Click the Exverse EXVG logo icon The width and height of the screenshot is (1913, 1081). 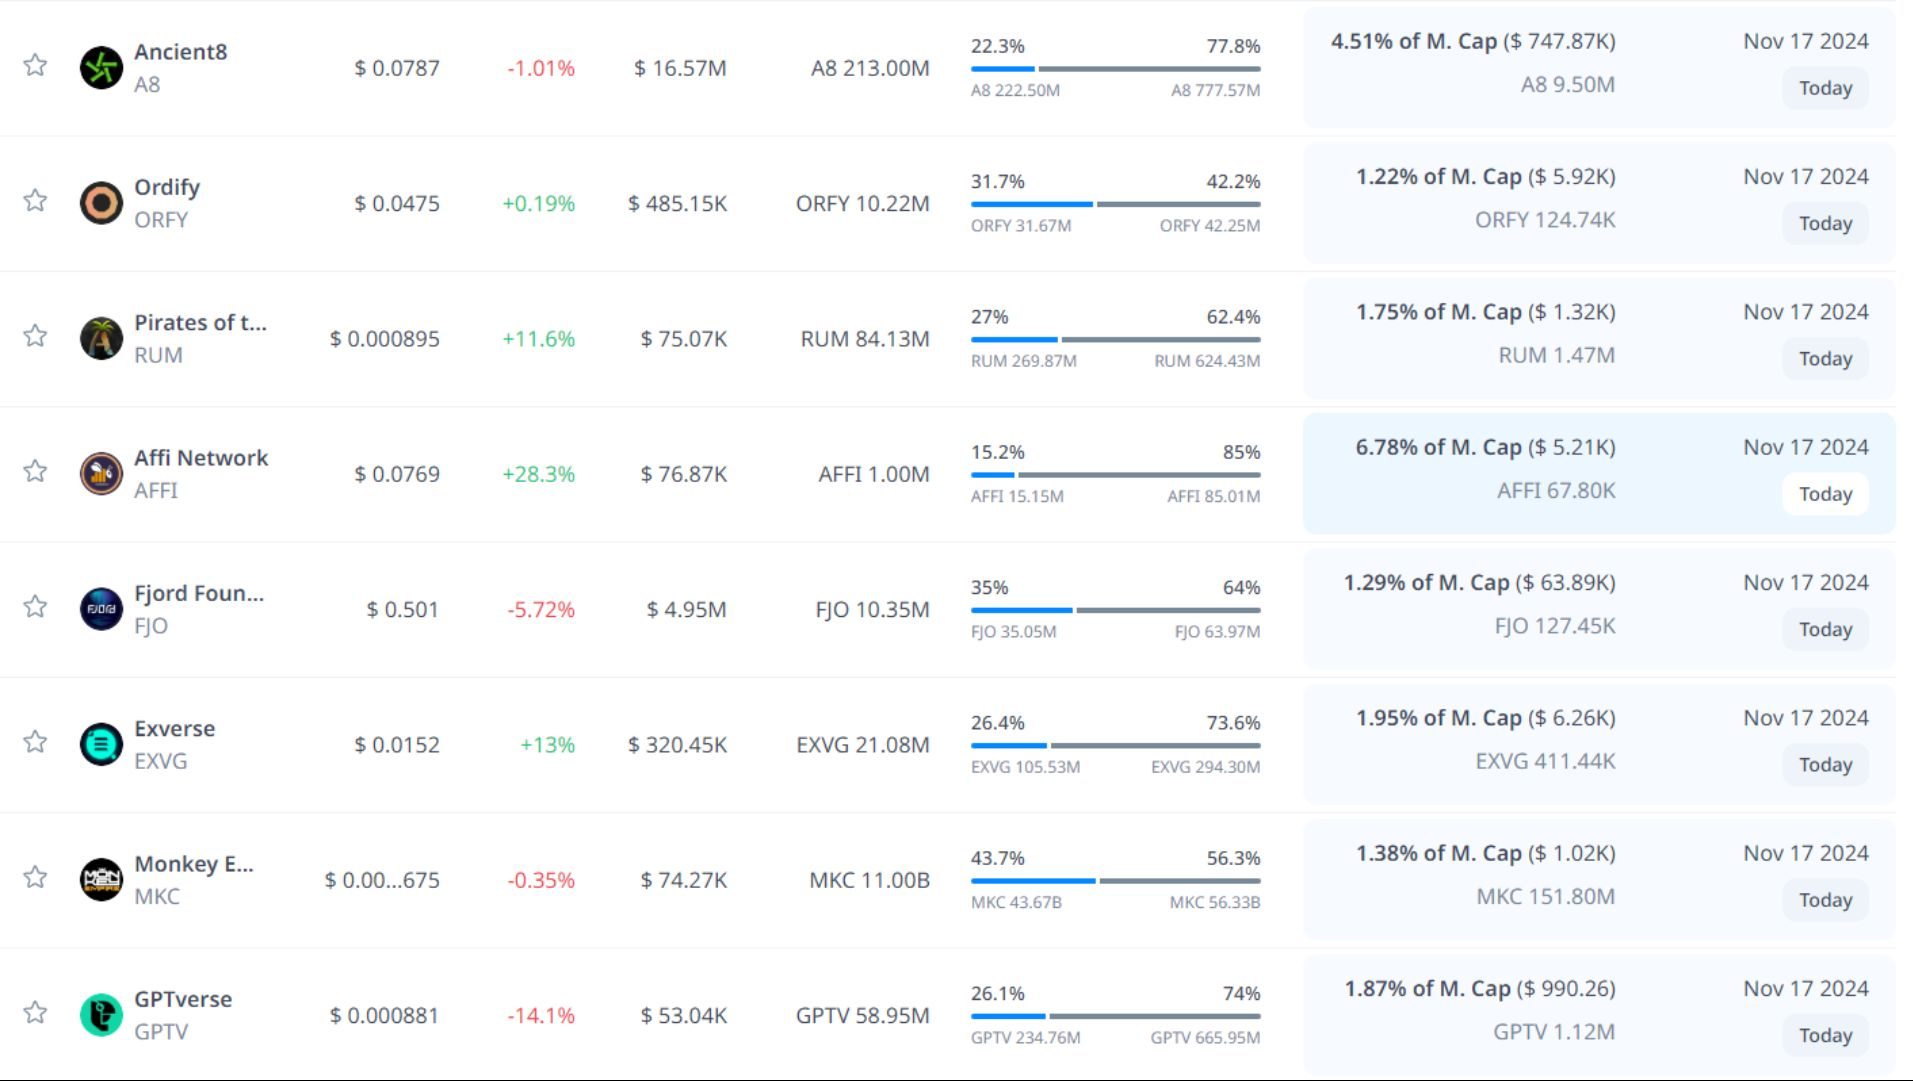pyautogui.click(x=101, y=744)
